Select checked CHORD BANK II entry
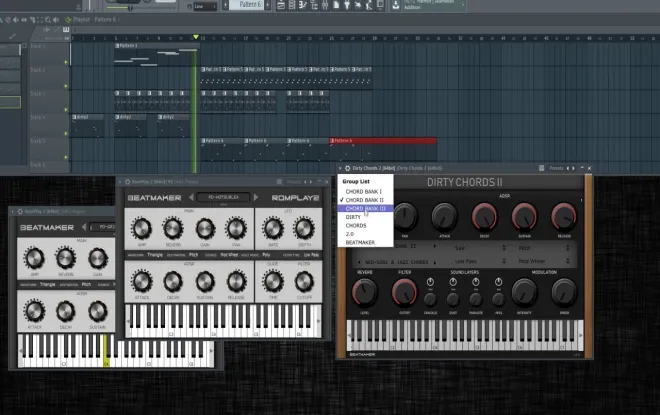 tap(365, 200)
